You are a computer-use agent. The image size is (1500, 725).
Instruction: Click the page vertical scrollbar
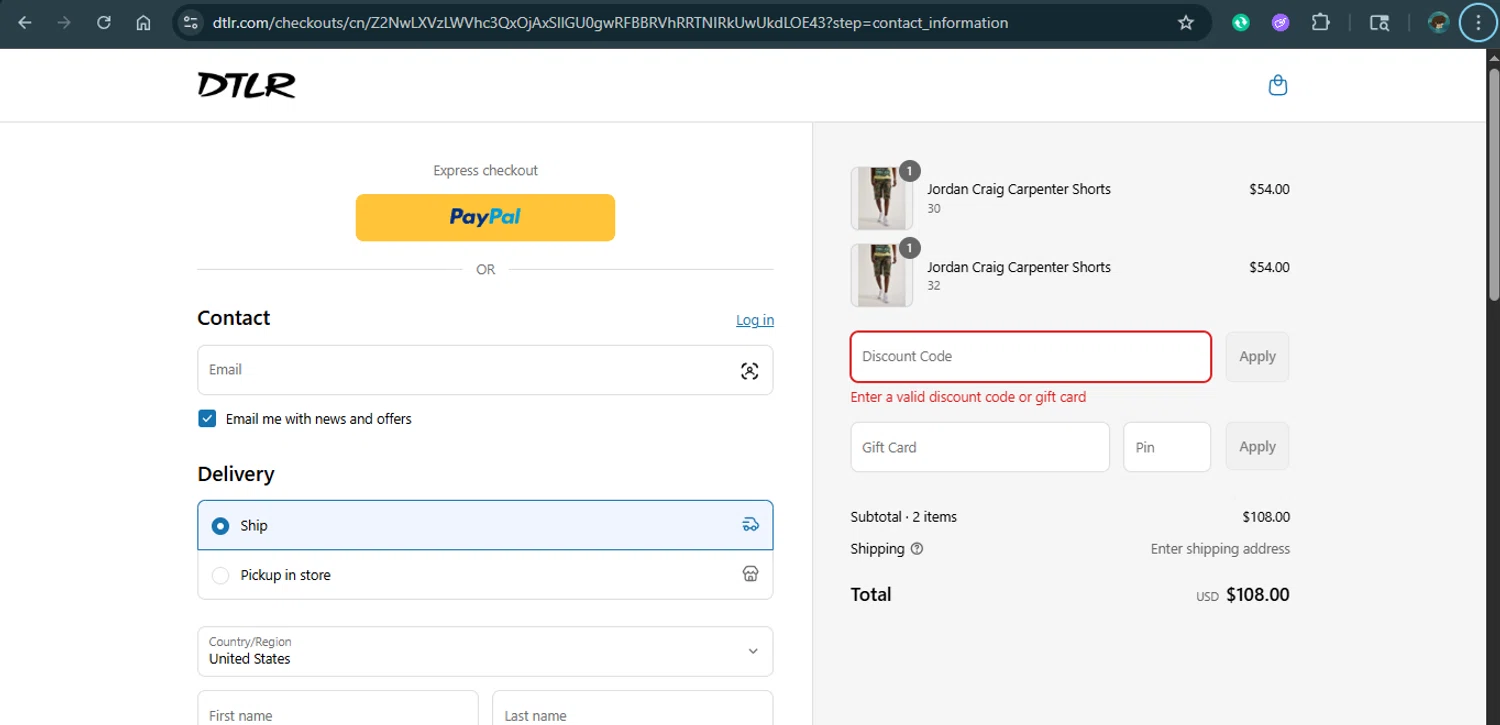pos(1494,185)
